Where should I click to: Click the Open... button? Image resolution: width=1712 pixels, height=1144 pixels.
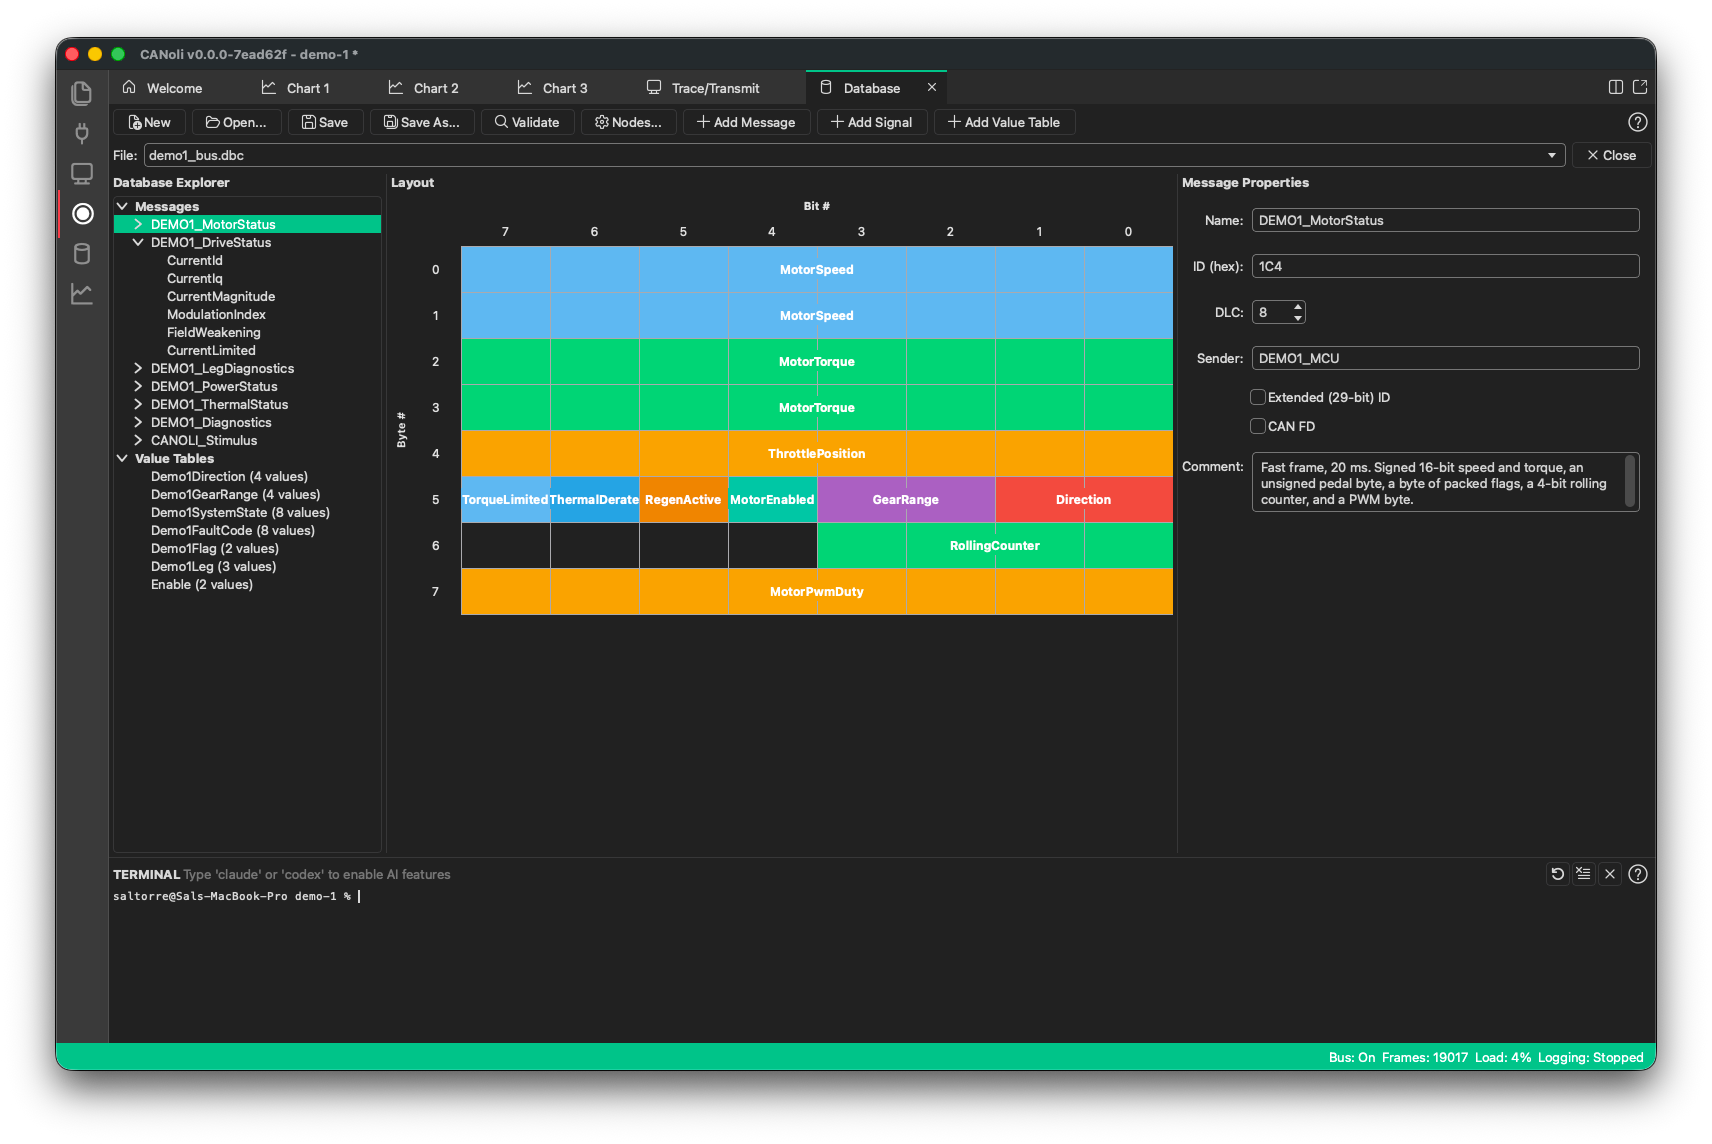(236, 122)
